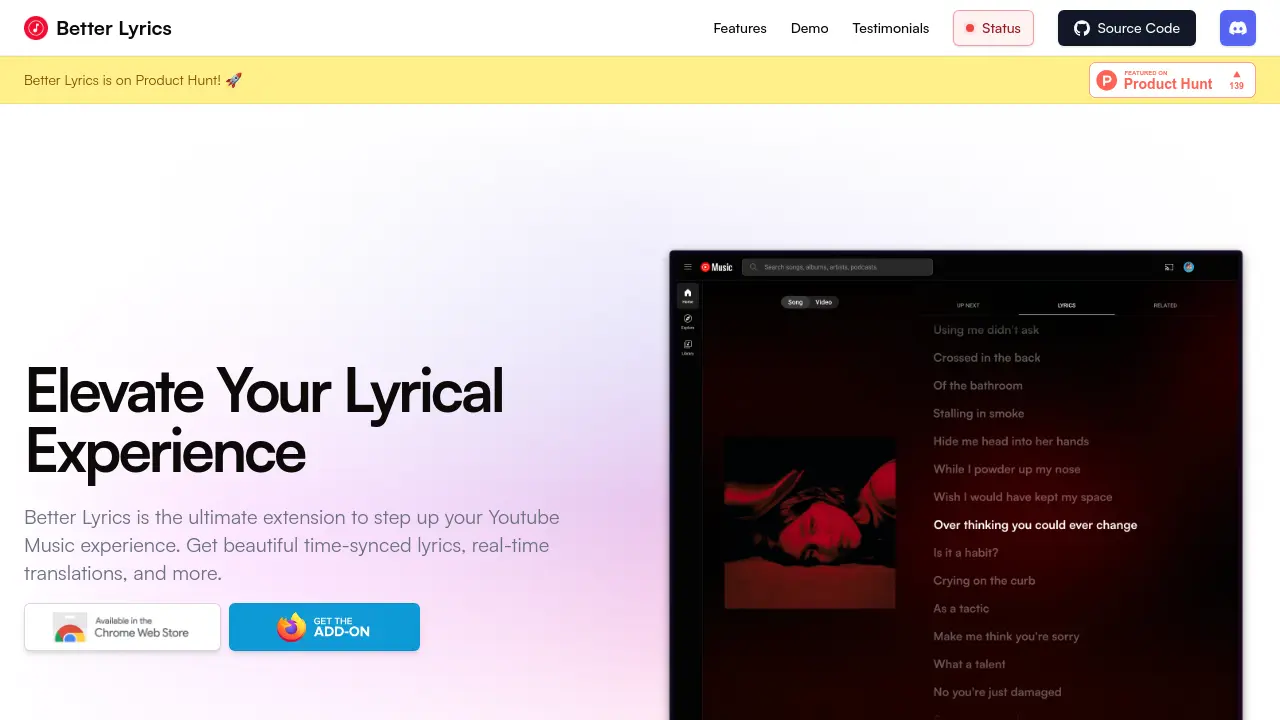Click lyric line 'Is it a habit?'
The image size is (1280, 720).
(x=966, y=553)
